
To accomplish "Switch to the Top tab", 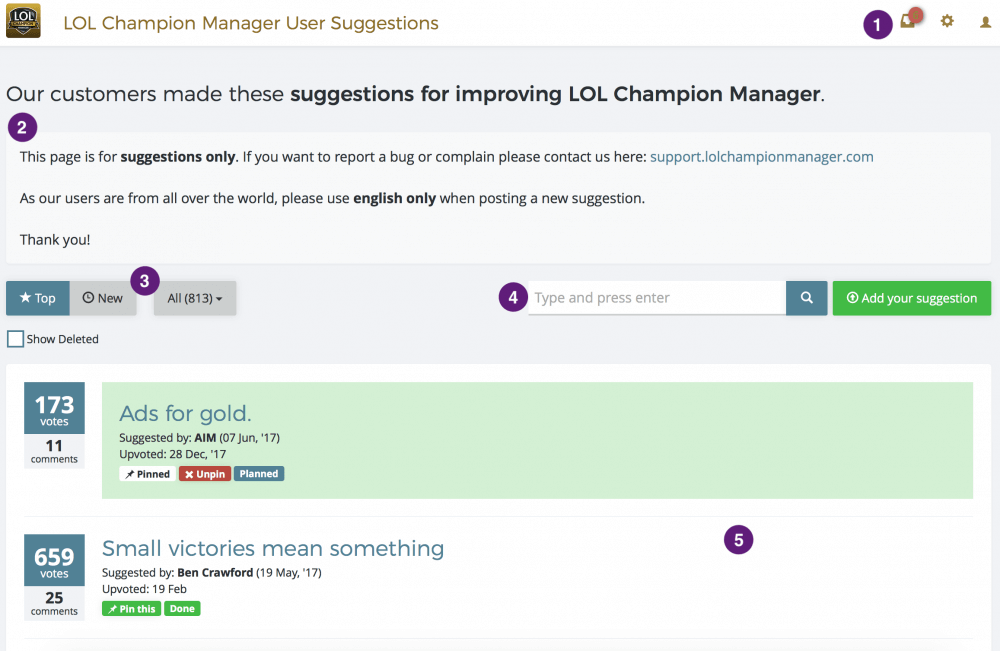I will pos(38,298).
